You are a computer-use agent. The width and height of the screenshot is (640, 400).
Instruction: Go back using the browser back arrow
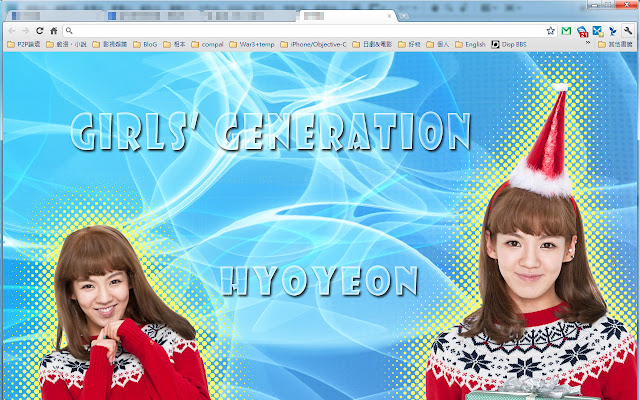coord(12,31)
